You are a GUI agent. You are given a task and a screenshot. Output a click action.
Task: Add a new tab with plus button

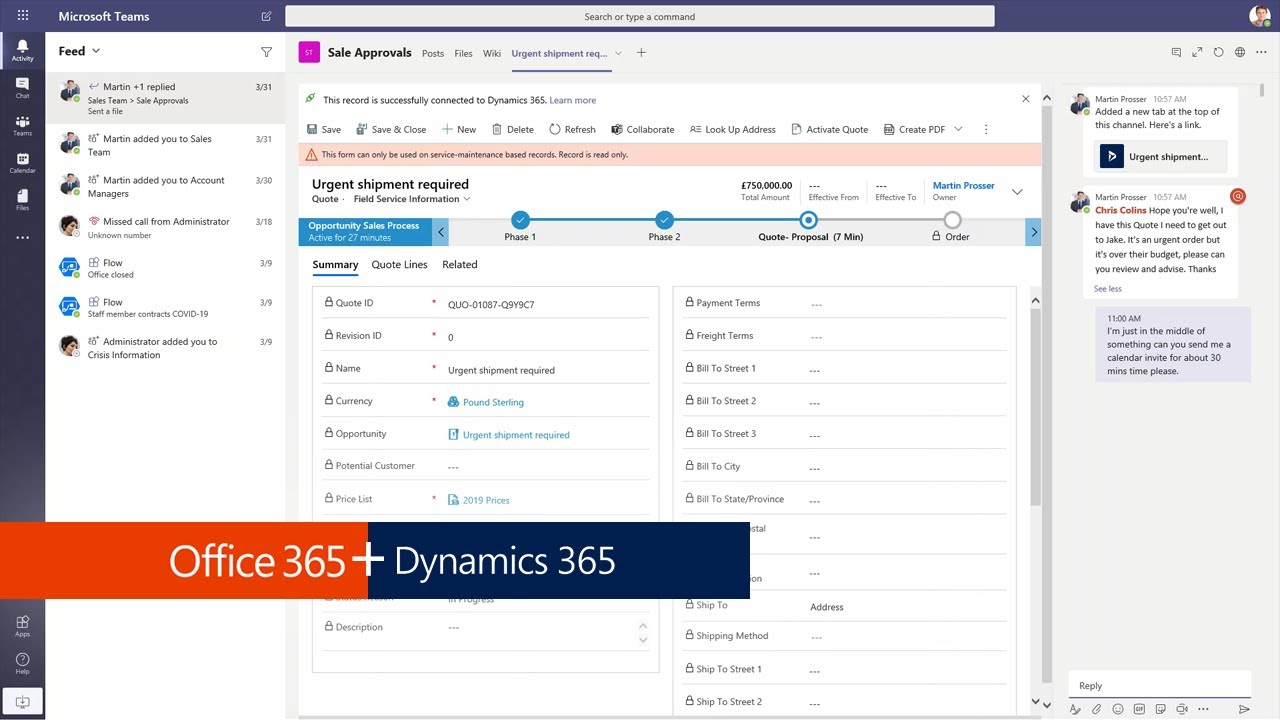click(641, 53)
